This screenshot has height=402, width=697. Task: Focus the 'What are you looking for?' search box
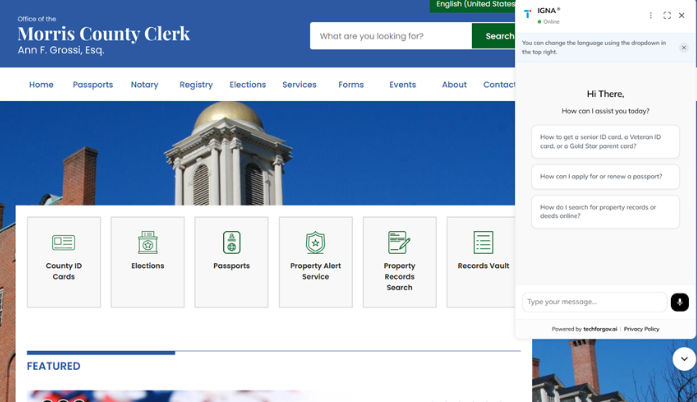tap(391, 36)
